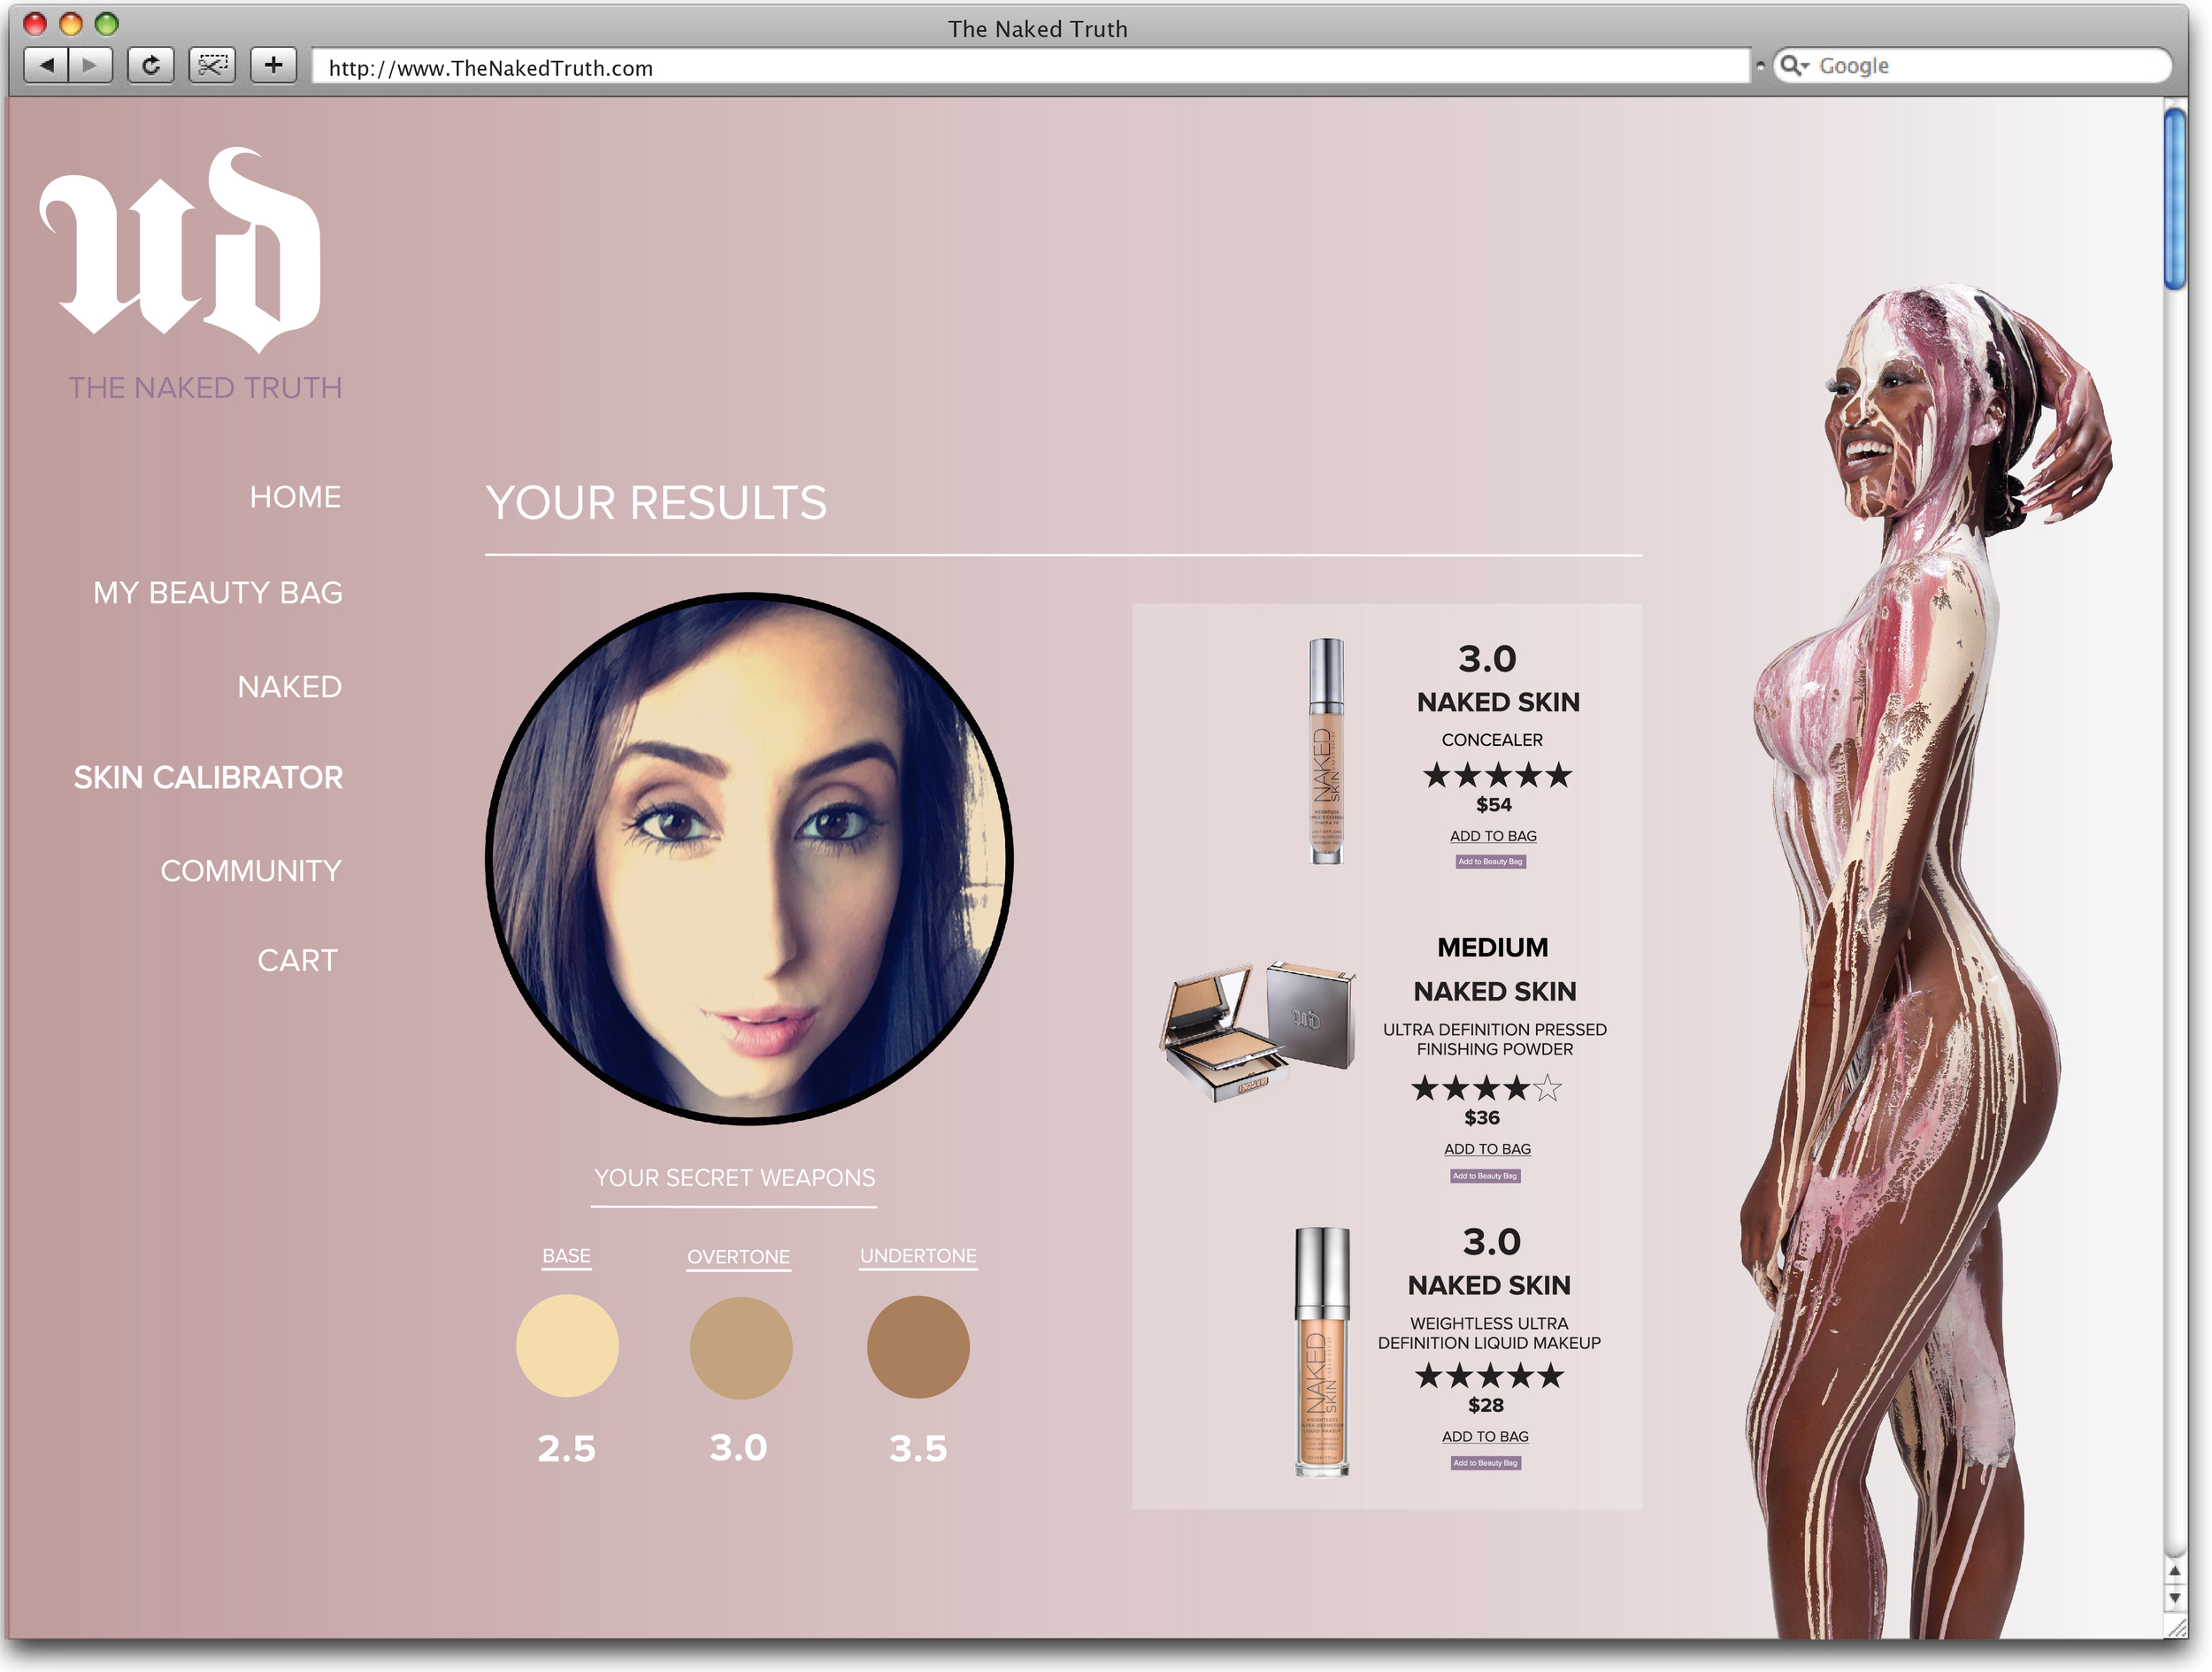Click the UNDERTONE label
The width and height of the screenshot is (2212, 1672).
(918, 1256)
